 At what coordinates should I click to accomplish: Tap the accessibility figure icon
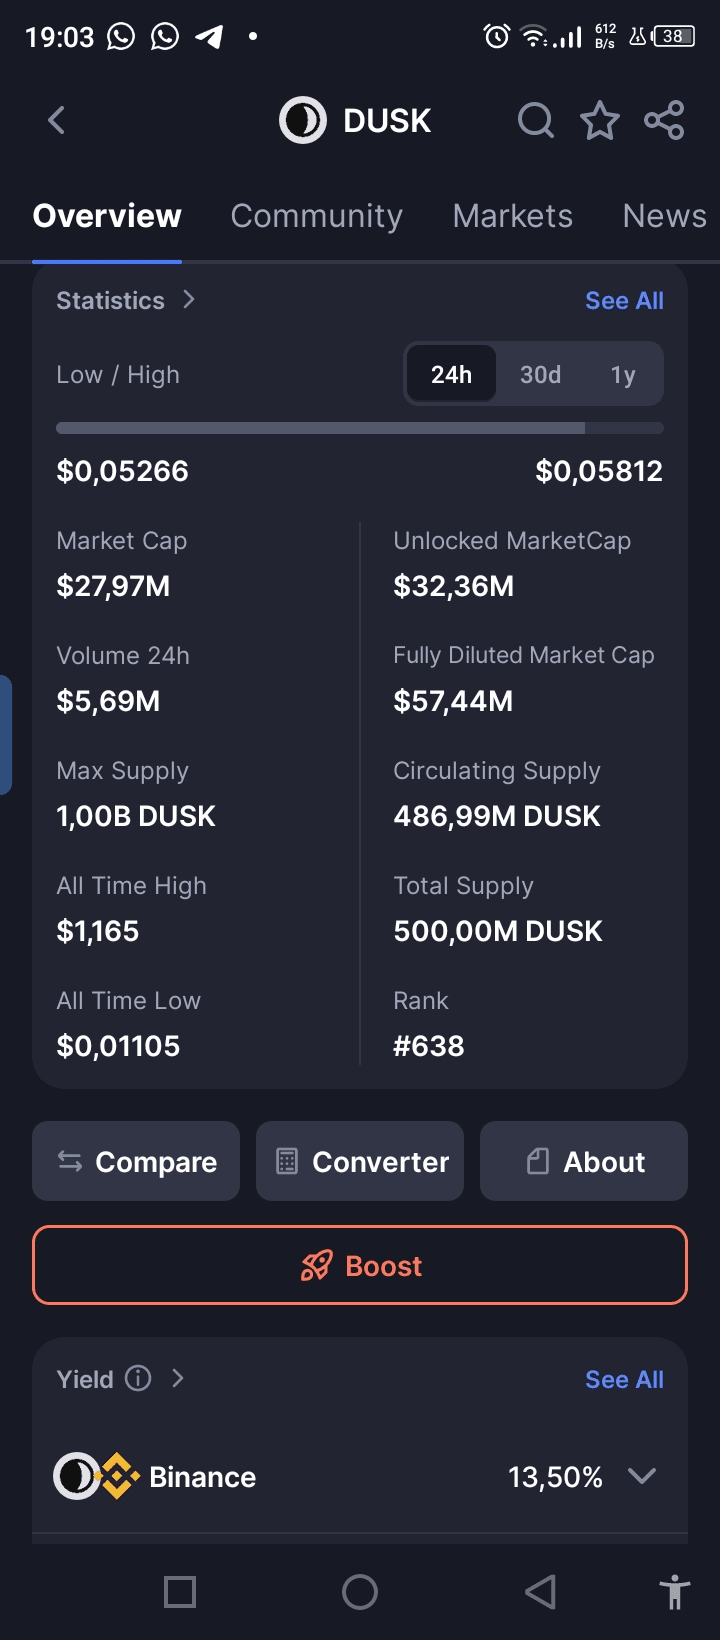pyautogui.click(x=675, y=1591)
